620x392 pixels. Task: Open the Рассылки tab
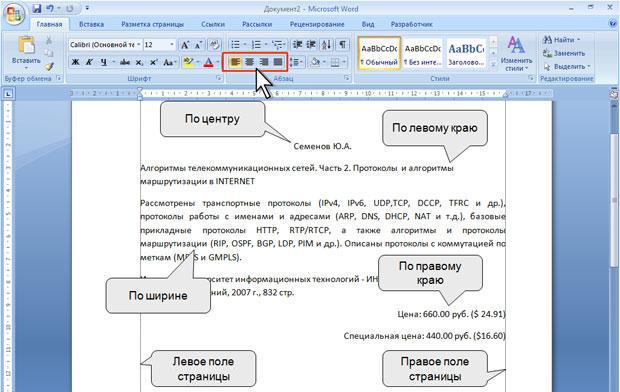pyautogui.click(x=257, y=24)
